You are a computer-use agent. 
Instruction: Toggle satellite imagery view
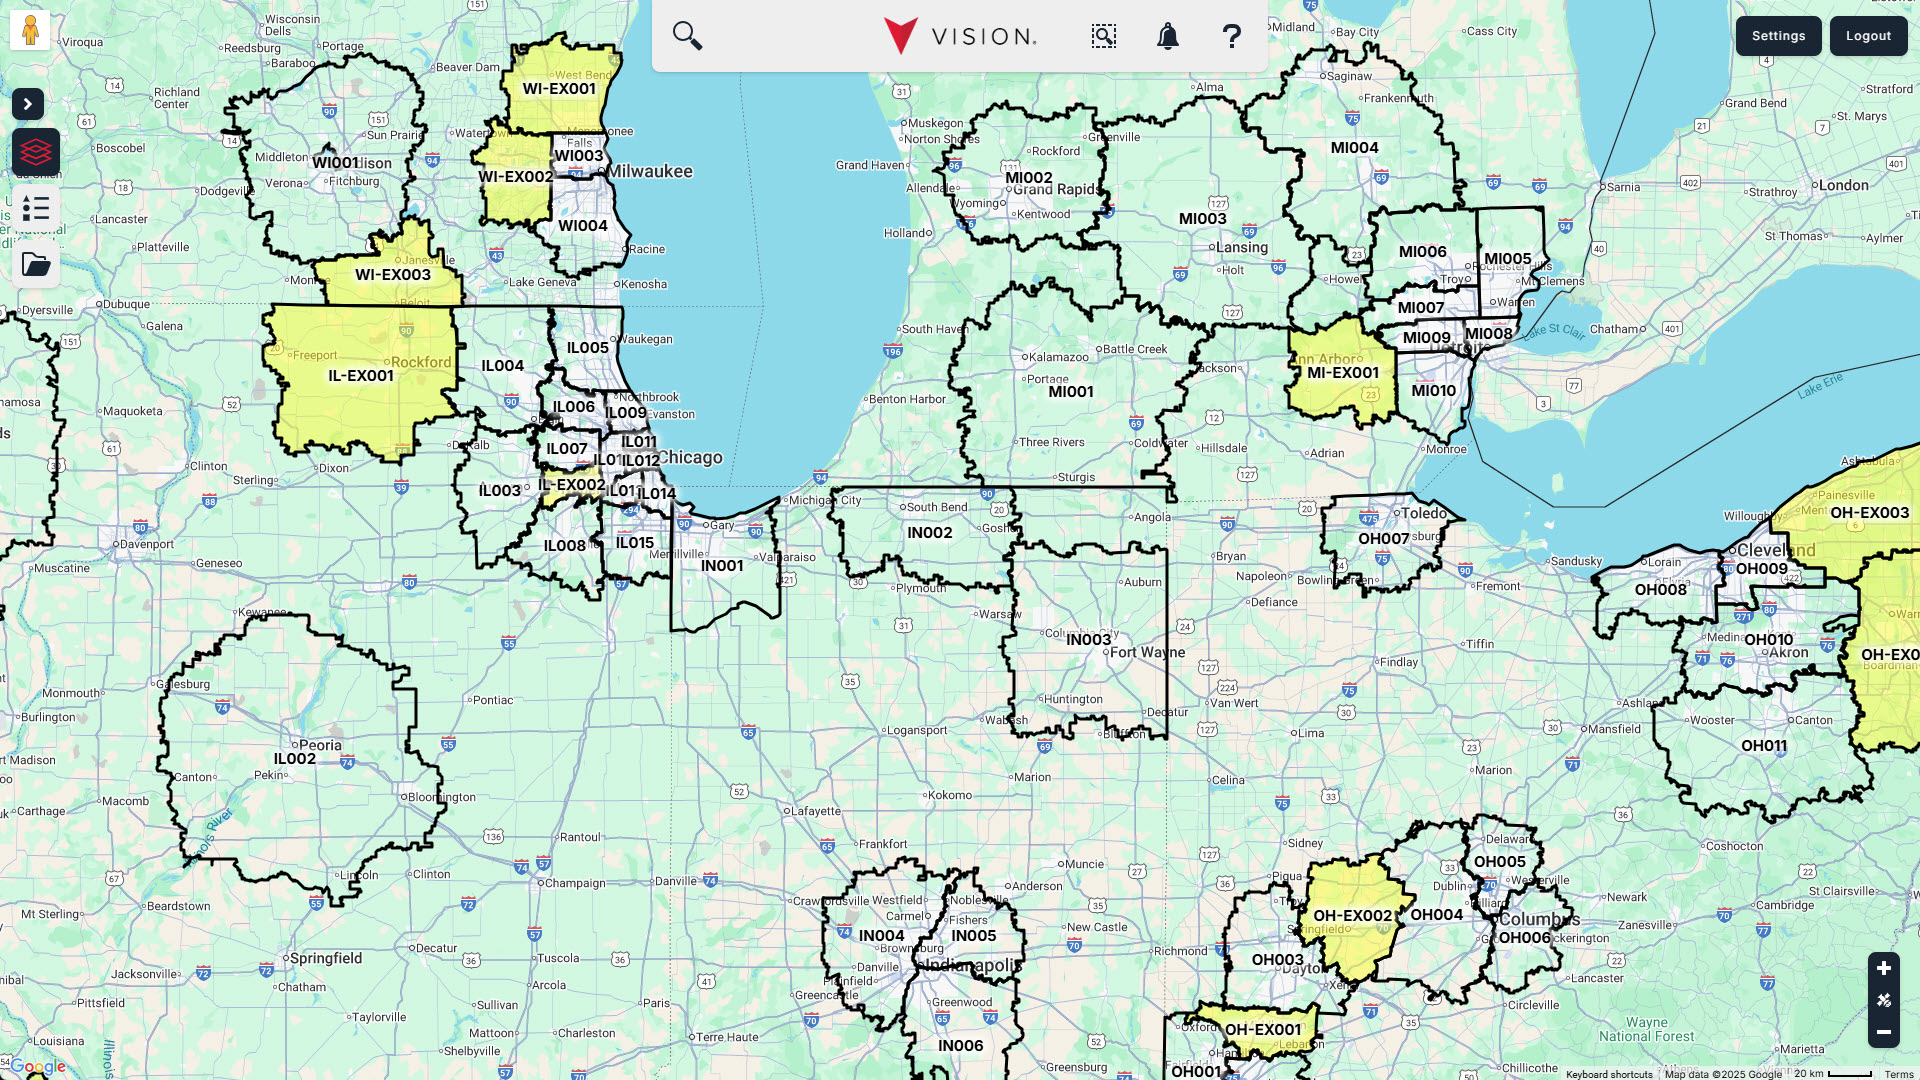pos(1883,1000)
